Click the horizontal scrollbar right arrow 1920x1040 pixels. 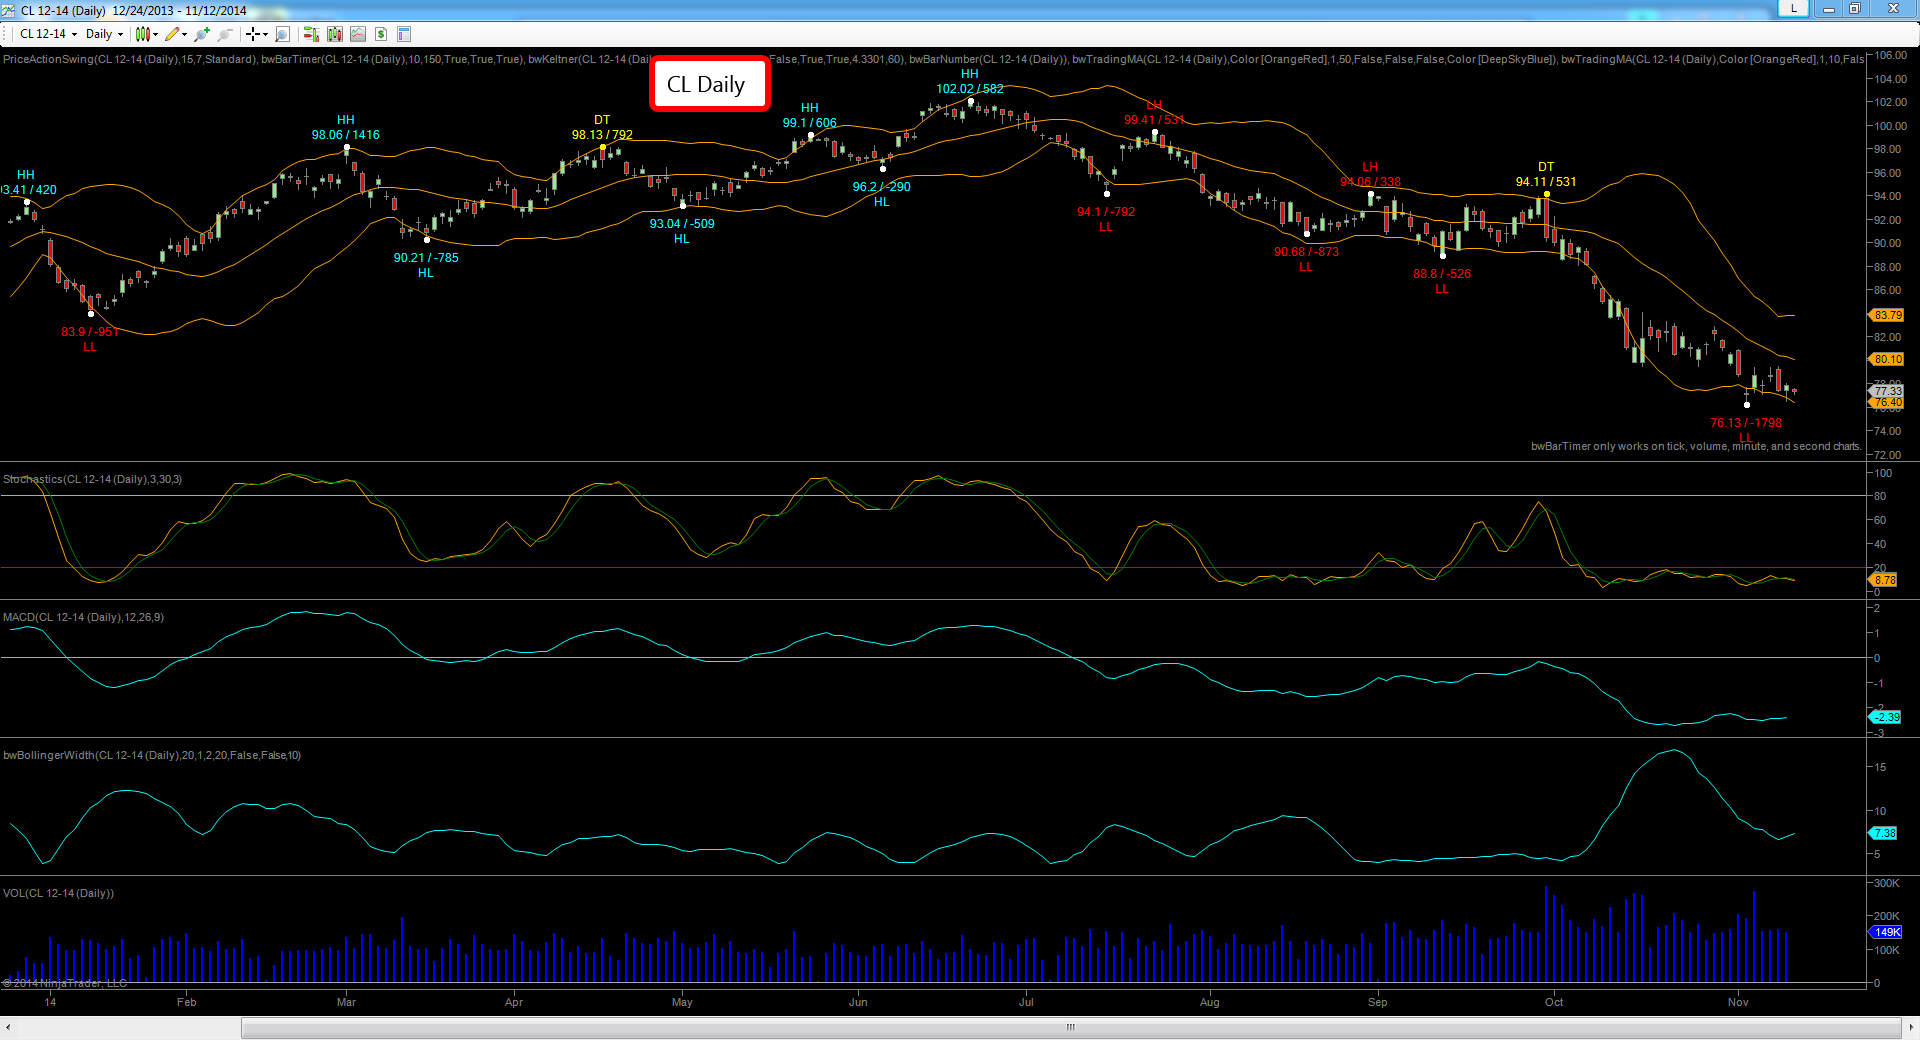(x=1911, y=1027)
